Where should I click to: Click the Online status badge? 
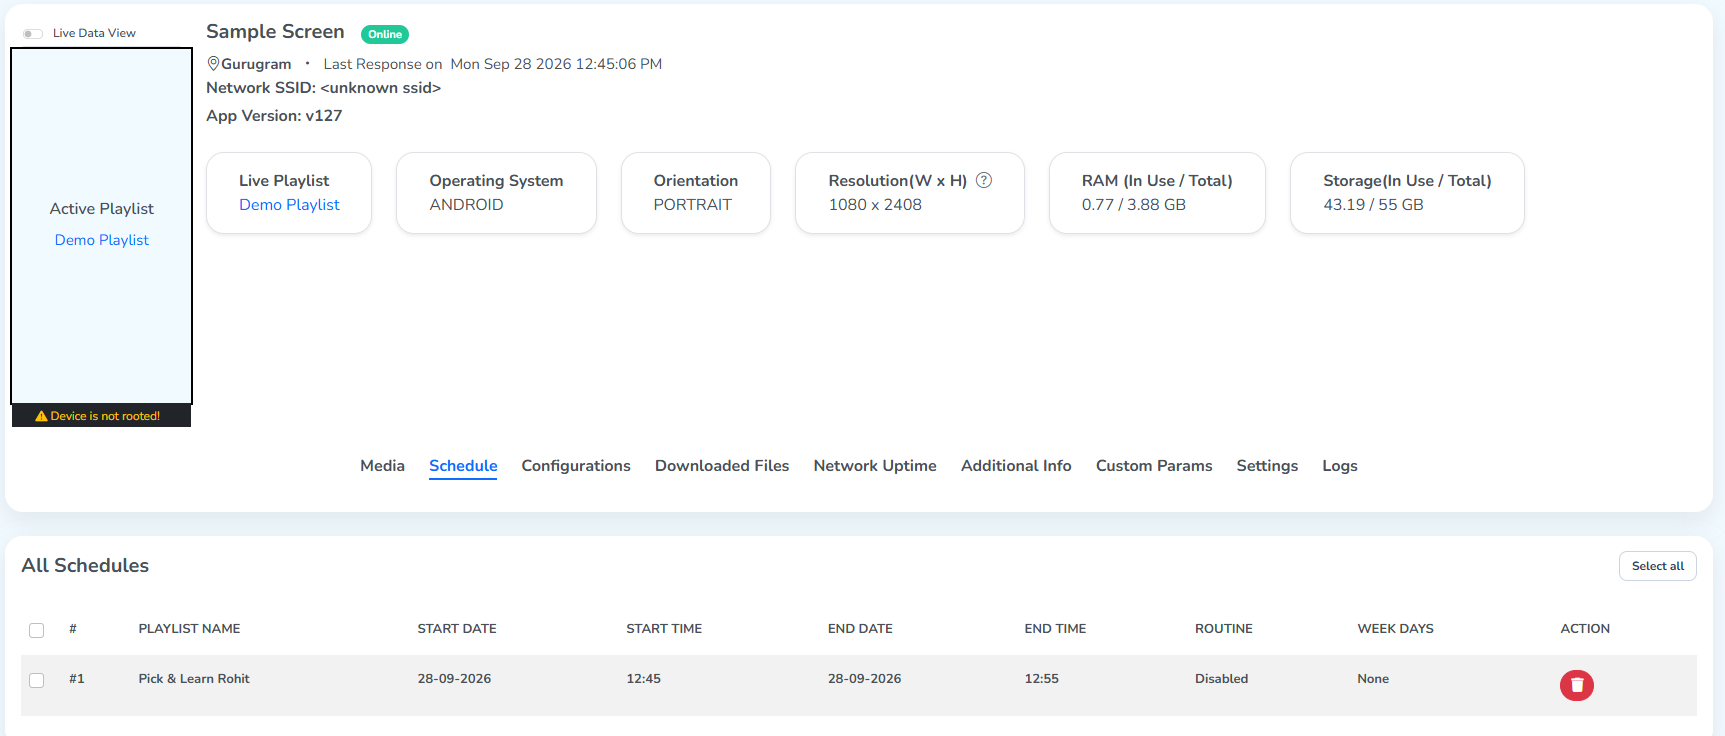pyautogui.click(x=385, y=34)
